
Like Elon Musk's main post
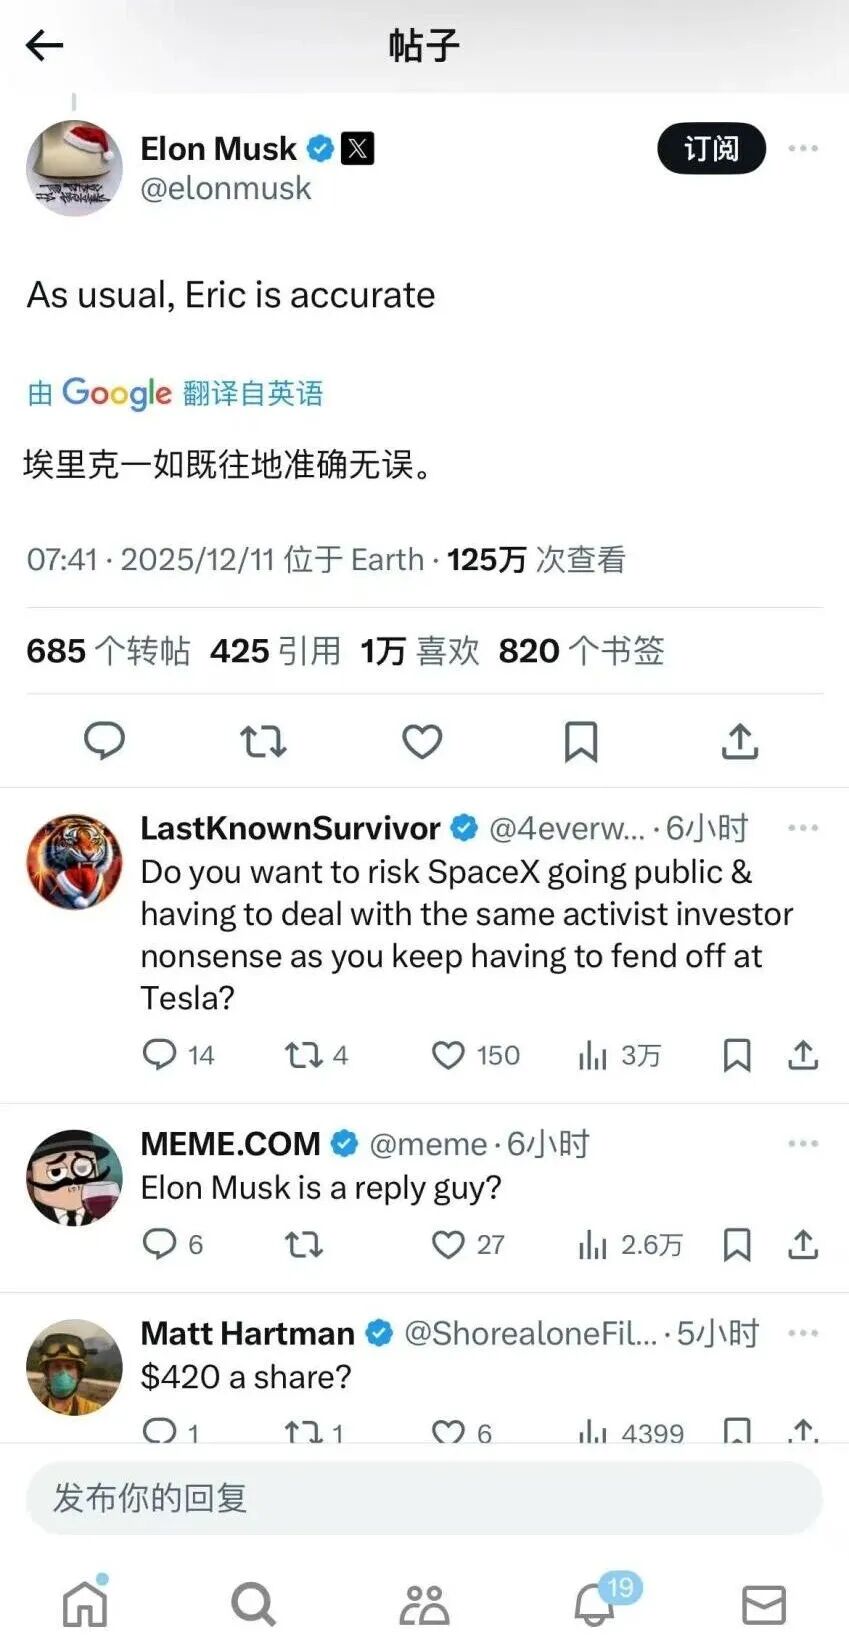(x=422, y=741)
